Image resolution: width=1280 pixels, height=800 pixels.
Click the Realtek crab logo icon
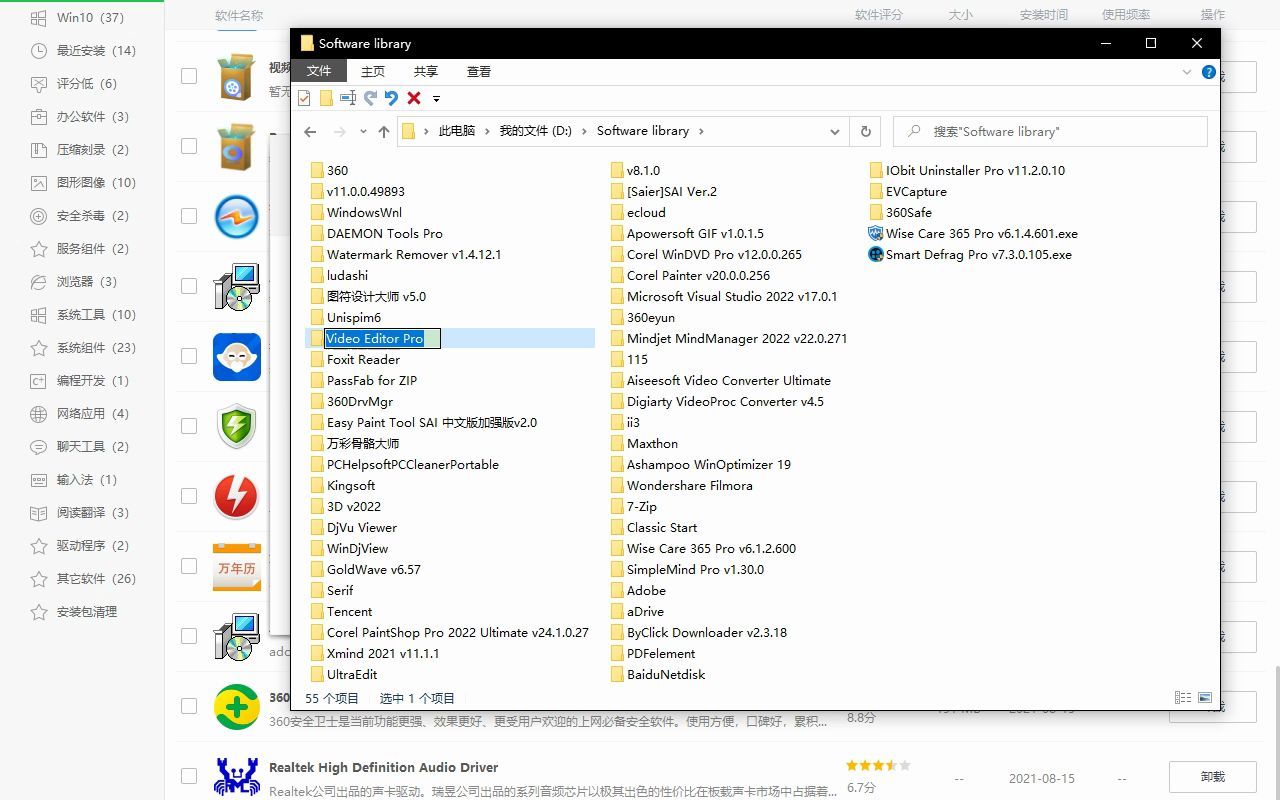237,776
